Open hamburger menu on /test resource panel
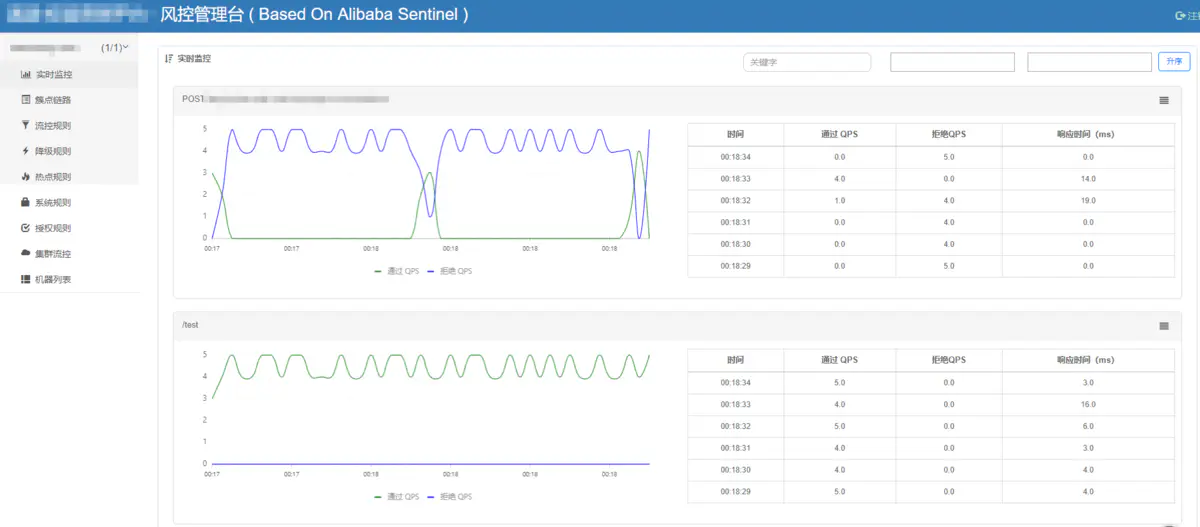Screen dimensions: 1200x527 tap(1164, 326)
